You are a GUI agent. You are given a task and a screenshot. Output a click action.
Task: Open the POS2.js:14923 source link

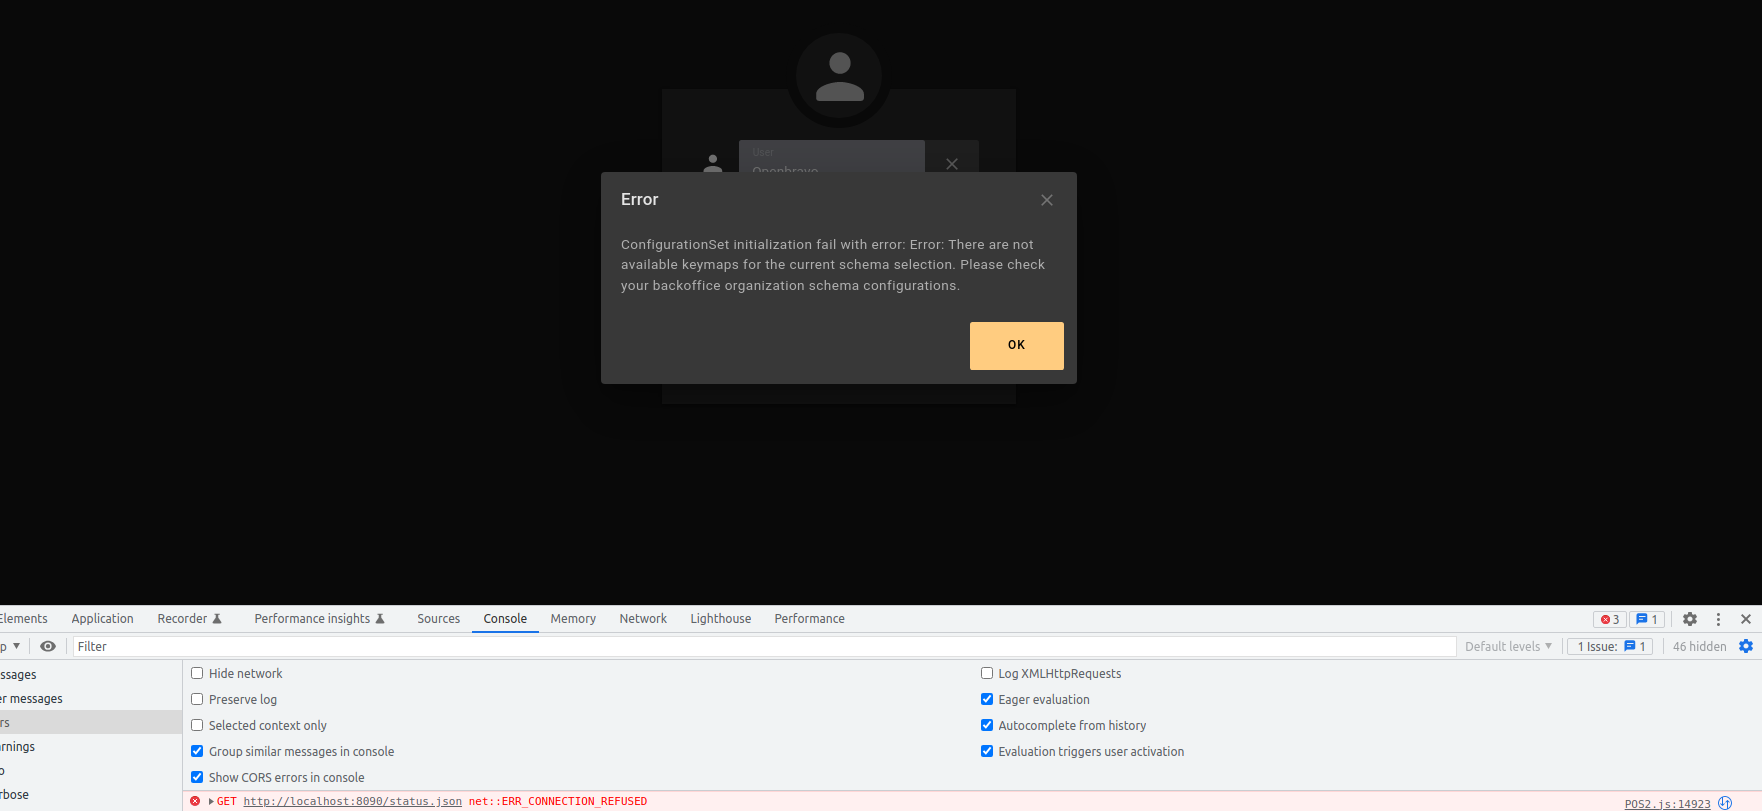point(1666,804)
